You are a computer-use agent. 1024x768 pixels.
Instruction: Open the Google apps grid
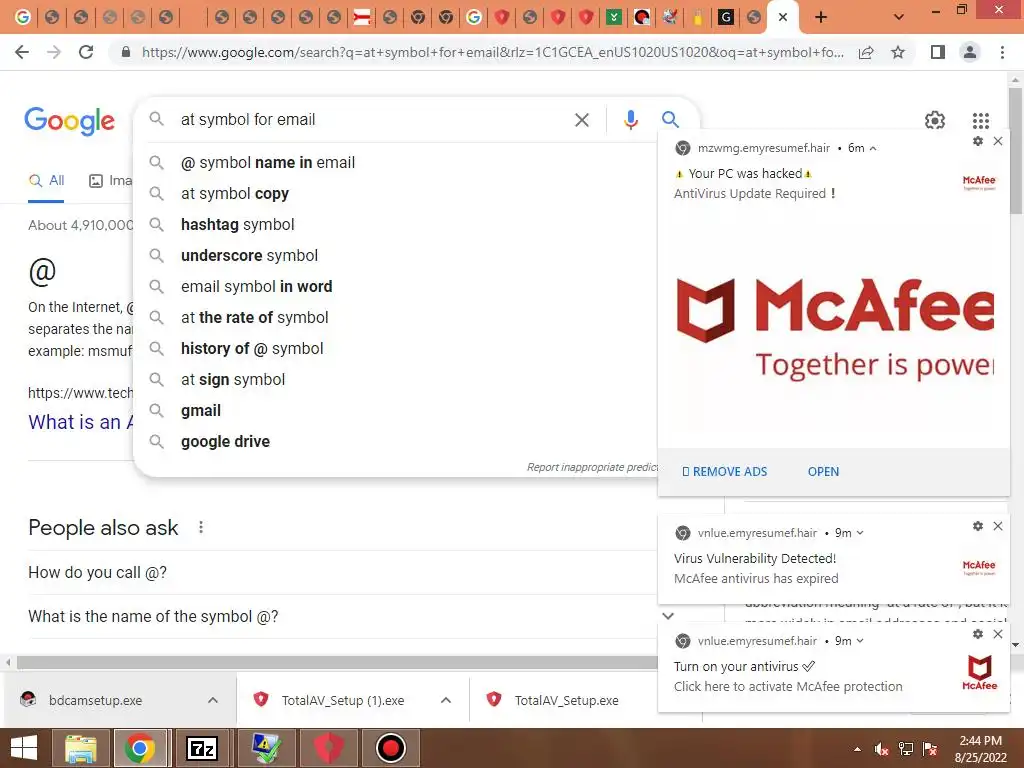click(x=980, y=120)
